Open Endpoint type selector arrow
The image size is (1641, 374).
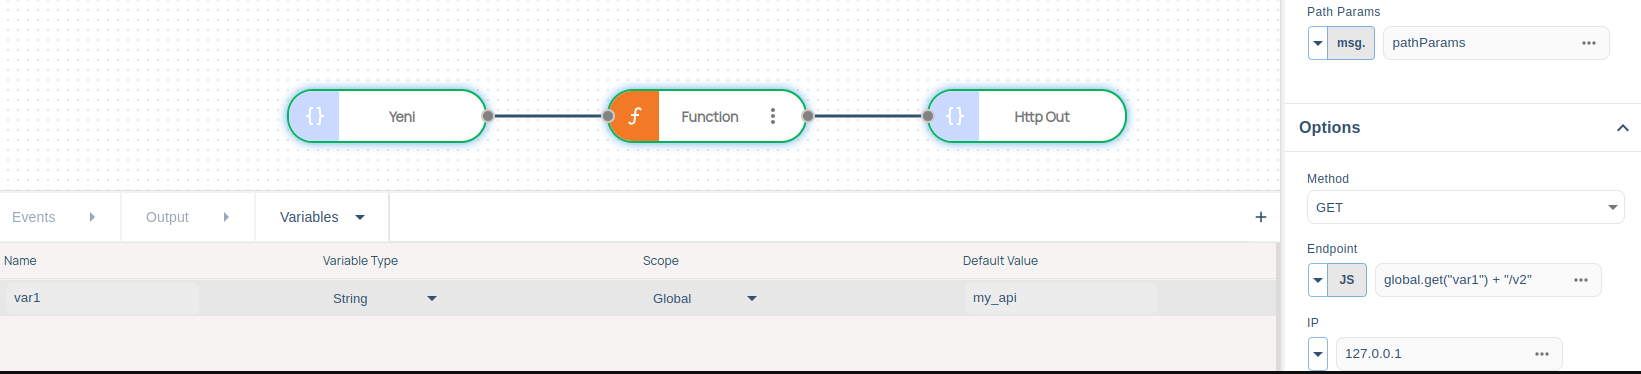1318,280
